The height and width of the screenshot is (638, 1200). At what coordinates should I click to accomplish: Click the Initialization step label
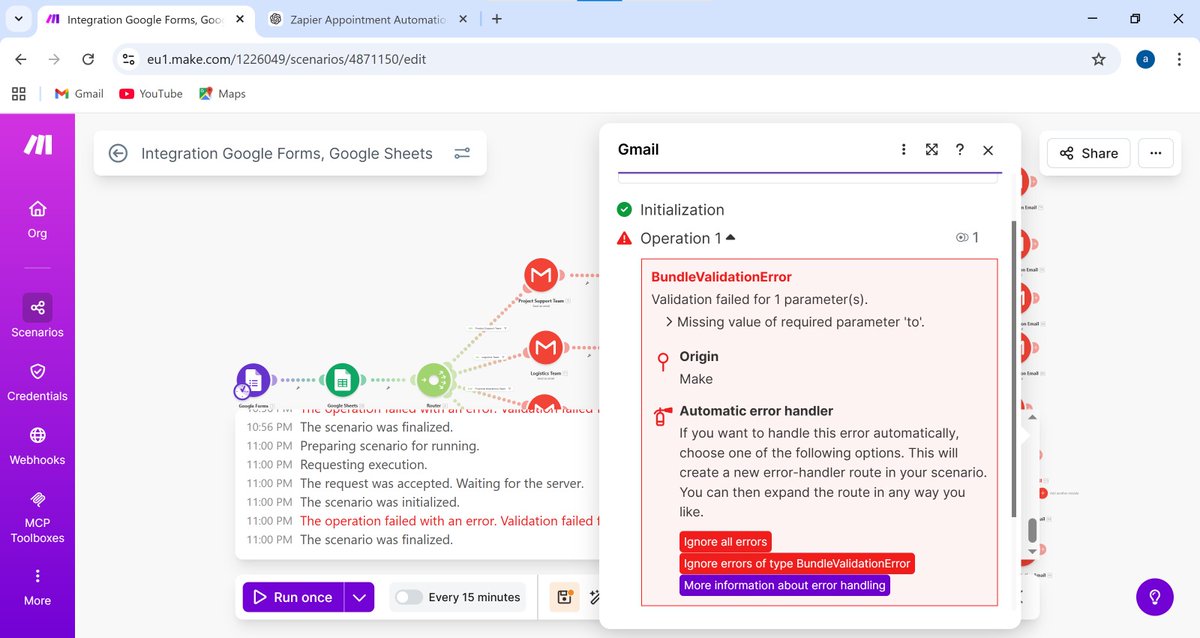pyautogui.click(x=682, y=209)
